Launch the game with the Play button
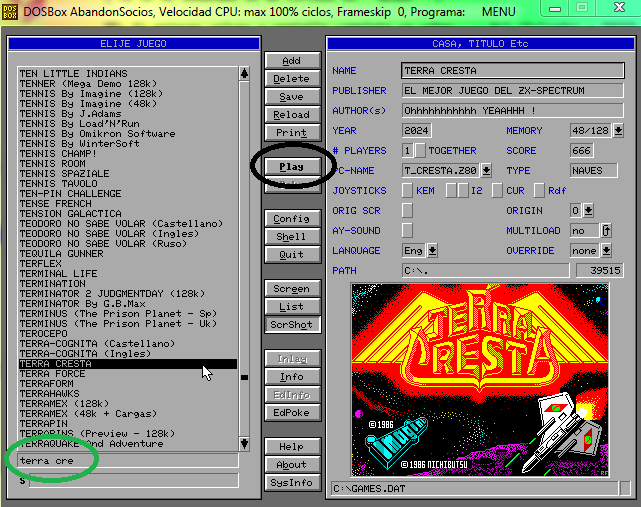The height and width of the screenshot is (507, 641). (x=292, y=166)
